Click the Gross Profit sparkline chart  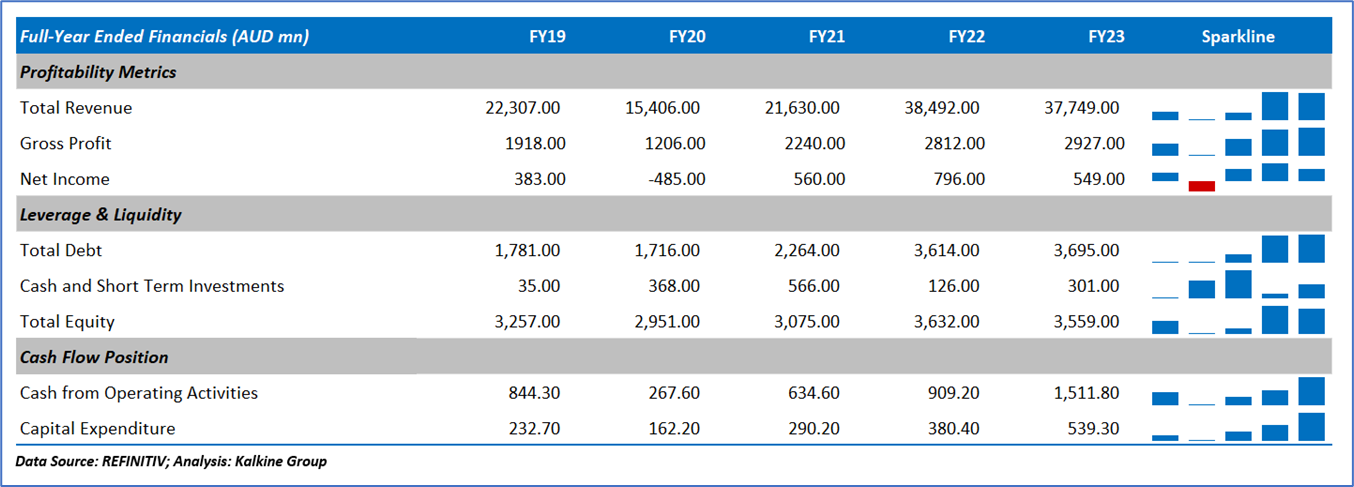coord(1238,143)
